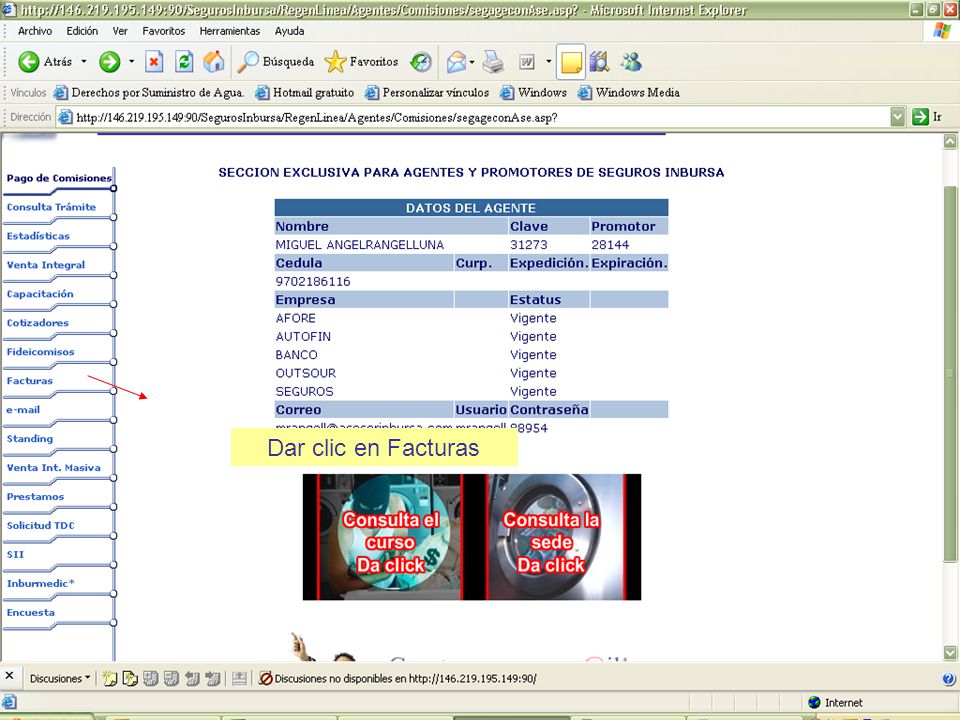The image size is (960, 720).
Task: Refresh the page with the green arrows icon
Action: click(x=184, y=62)
